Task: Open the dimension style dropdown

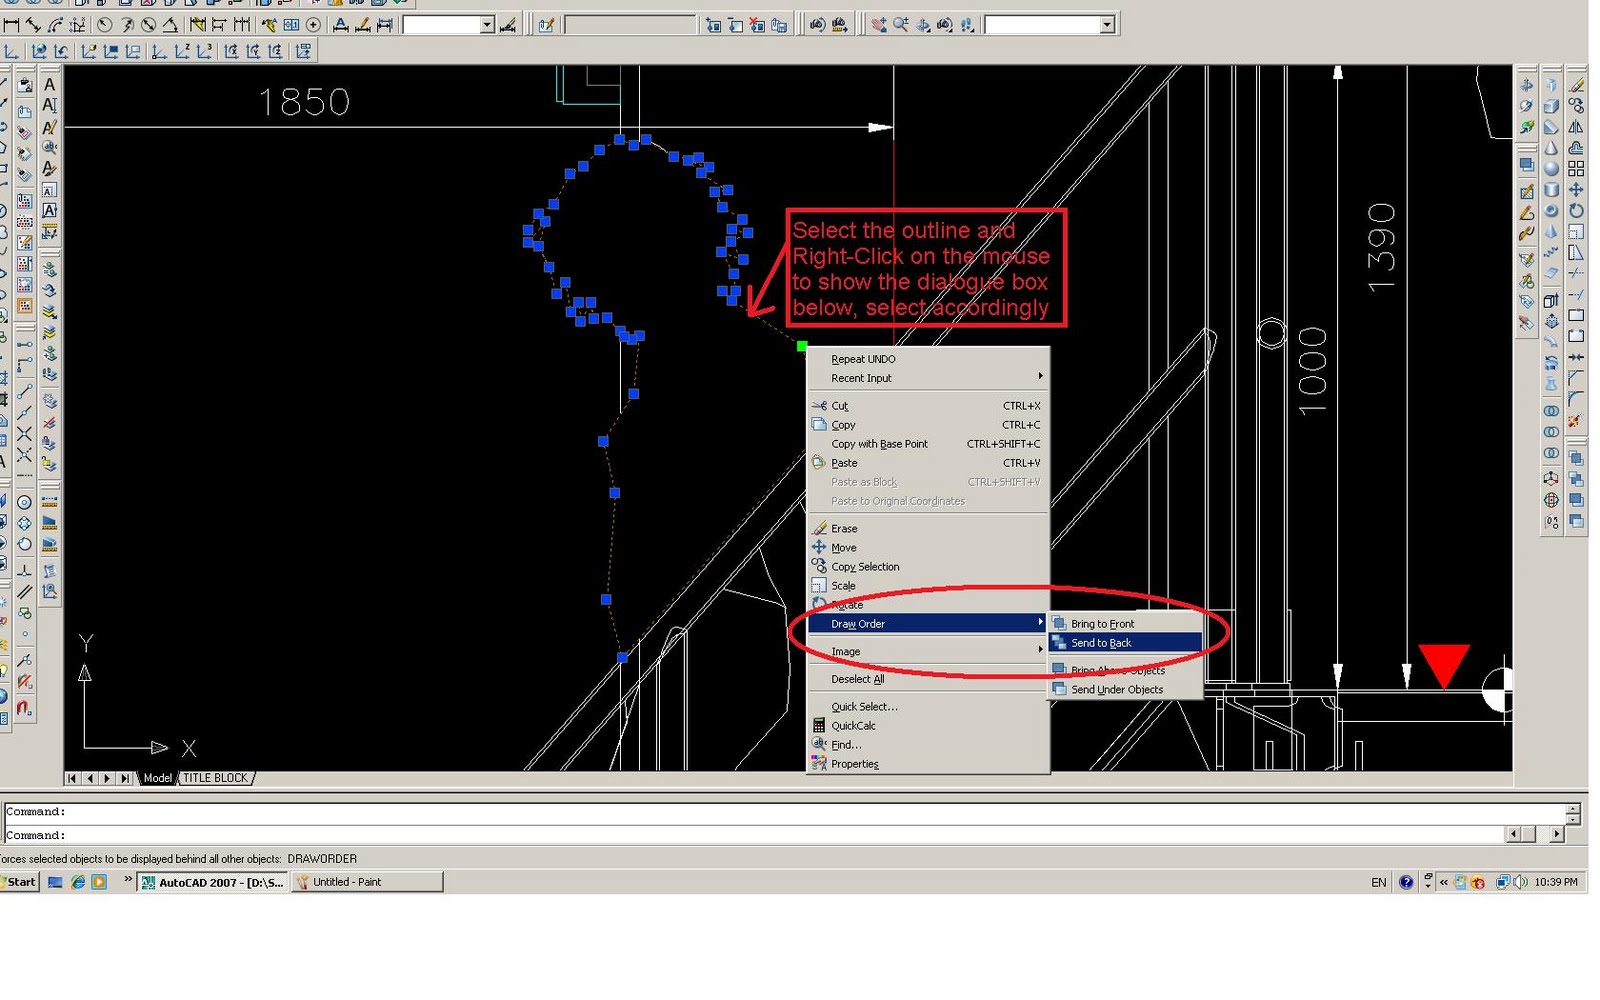Action: [487, 23]
